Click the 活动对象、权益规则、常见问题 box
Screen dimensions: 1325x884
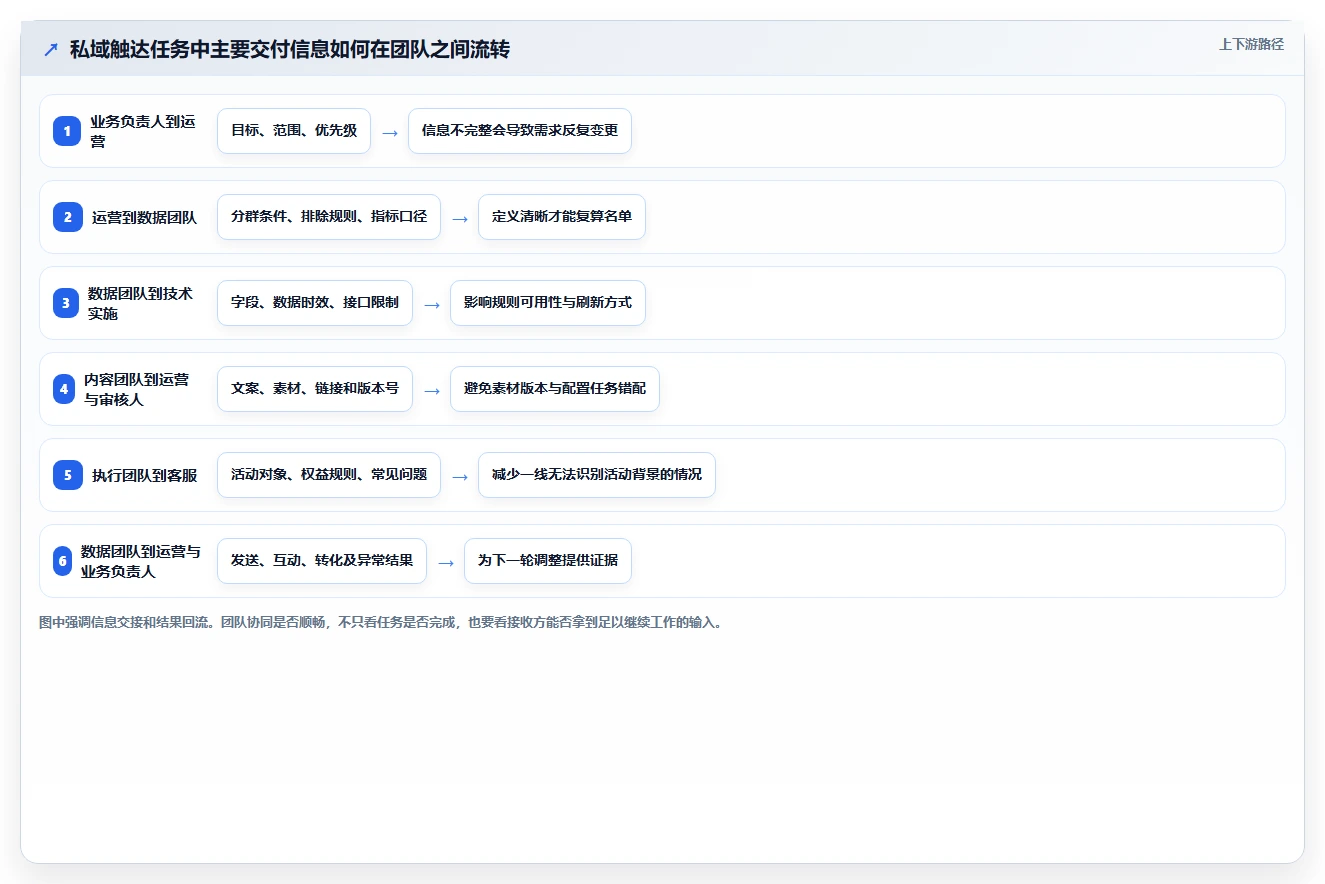(x=329, y=475)
